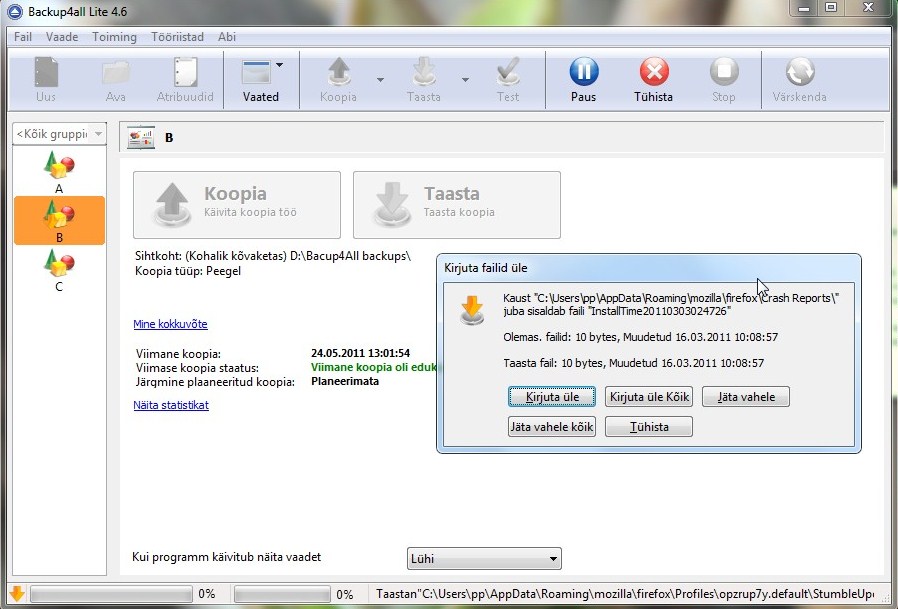Click the download arrow icon in overwrite dialog
898x609 pixels.
(x=472, y=310)
